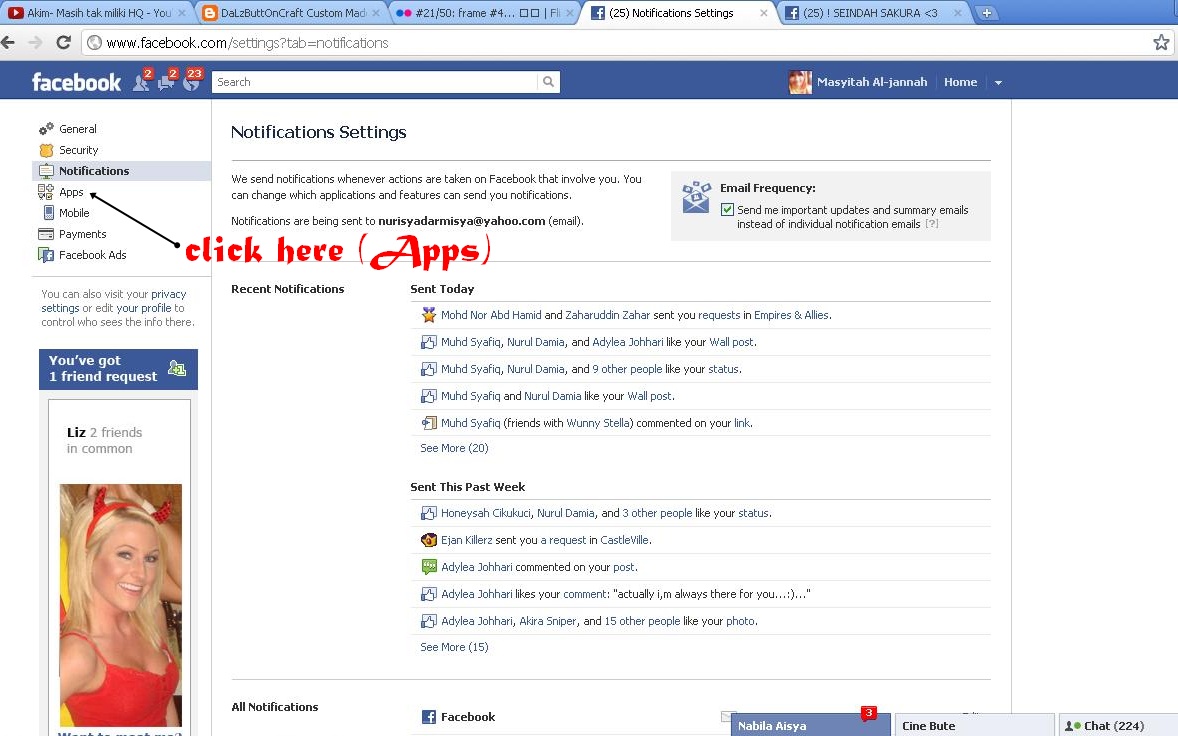
Task: Select Apps in settings sidebar
Action: pyautogui.click(x=71, y=192)
